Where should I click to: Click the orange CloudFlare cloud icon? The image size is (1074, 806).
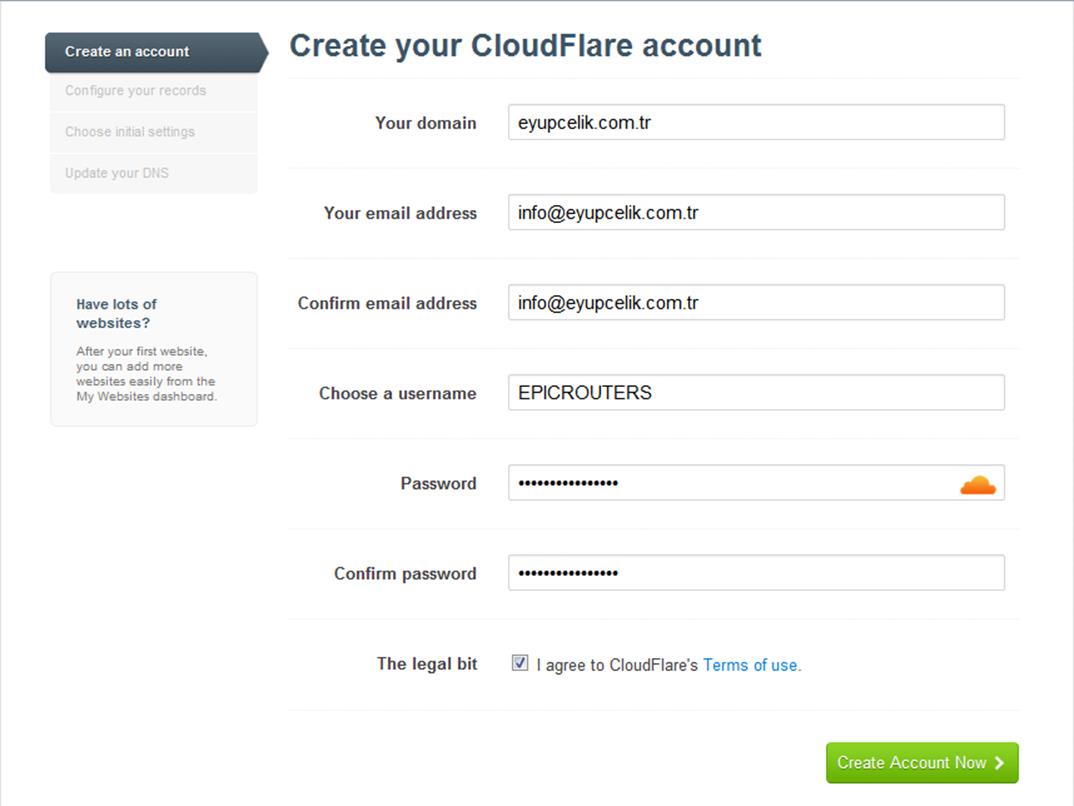point(977,485)
